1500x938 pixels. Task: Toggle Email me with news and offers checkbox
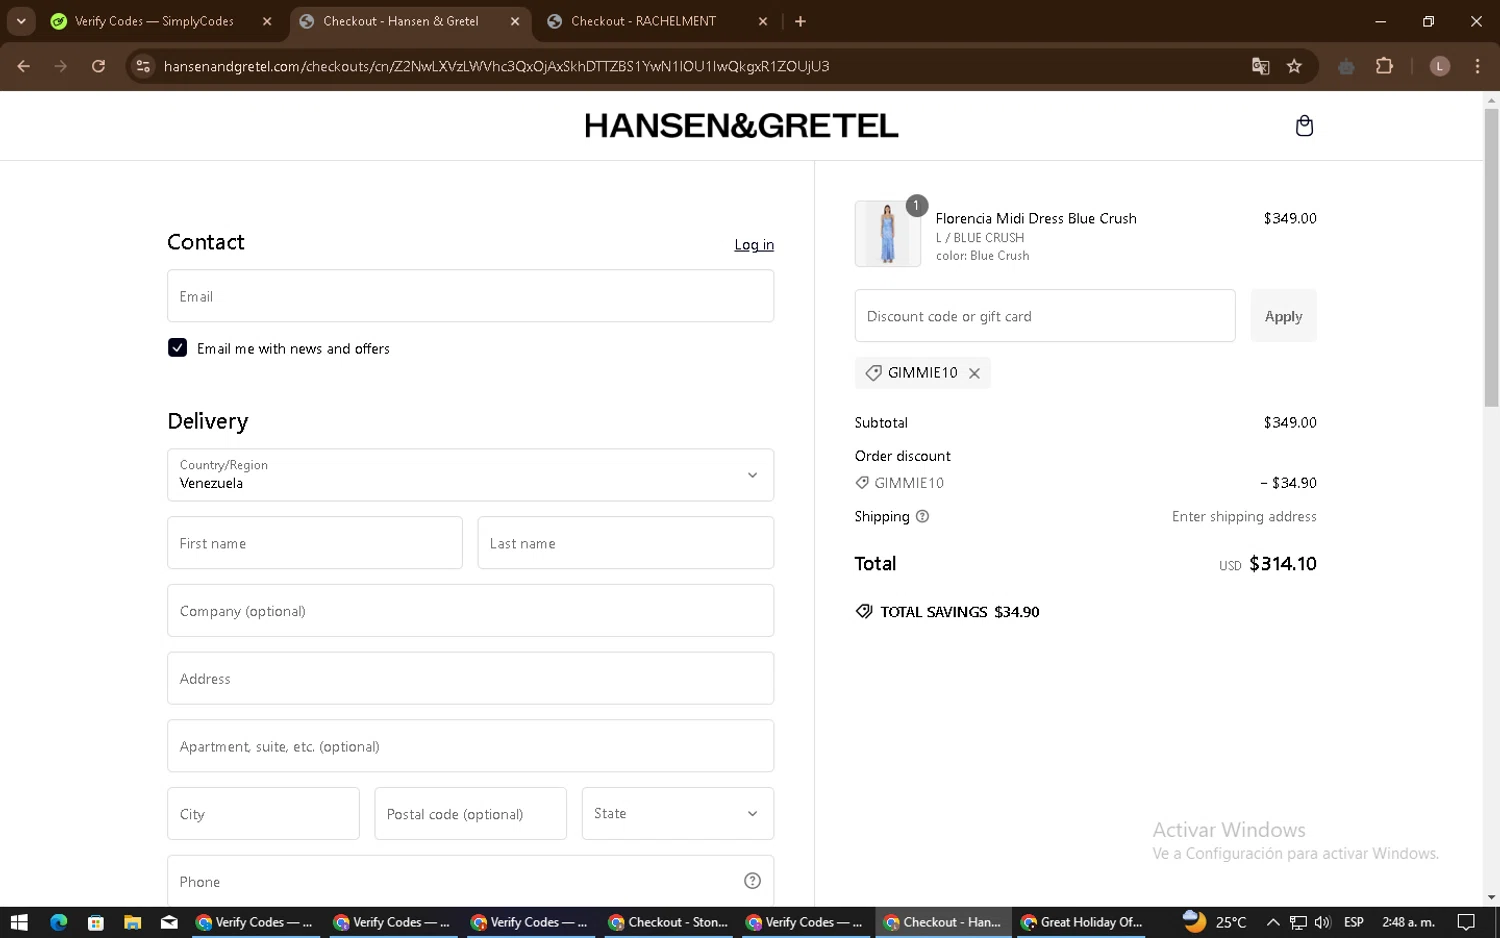point(177,348)
